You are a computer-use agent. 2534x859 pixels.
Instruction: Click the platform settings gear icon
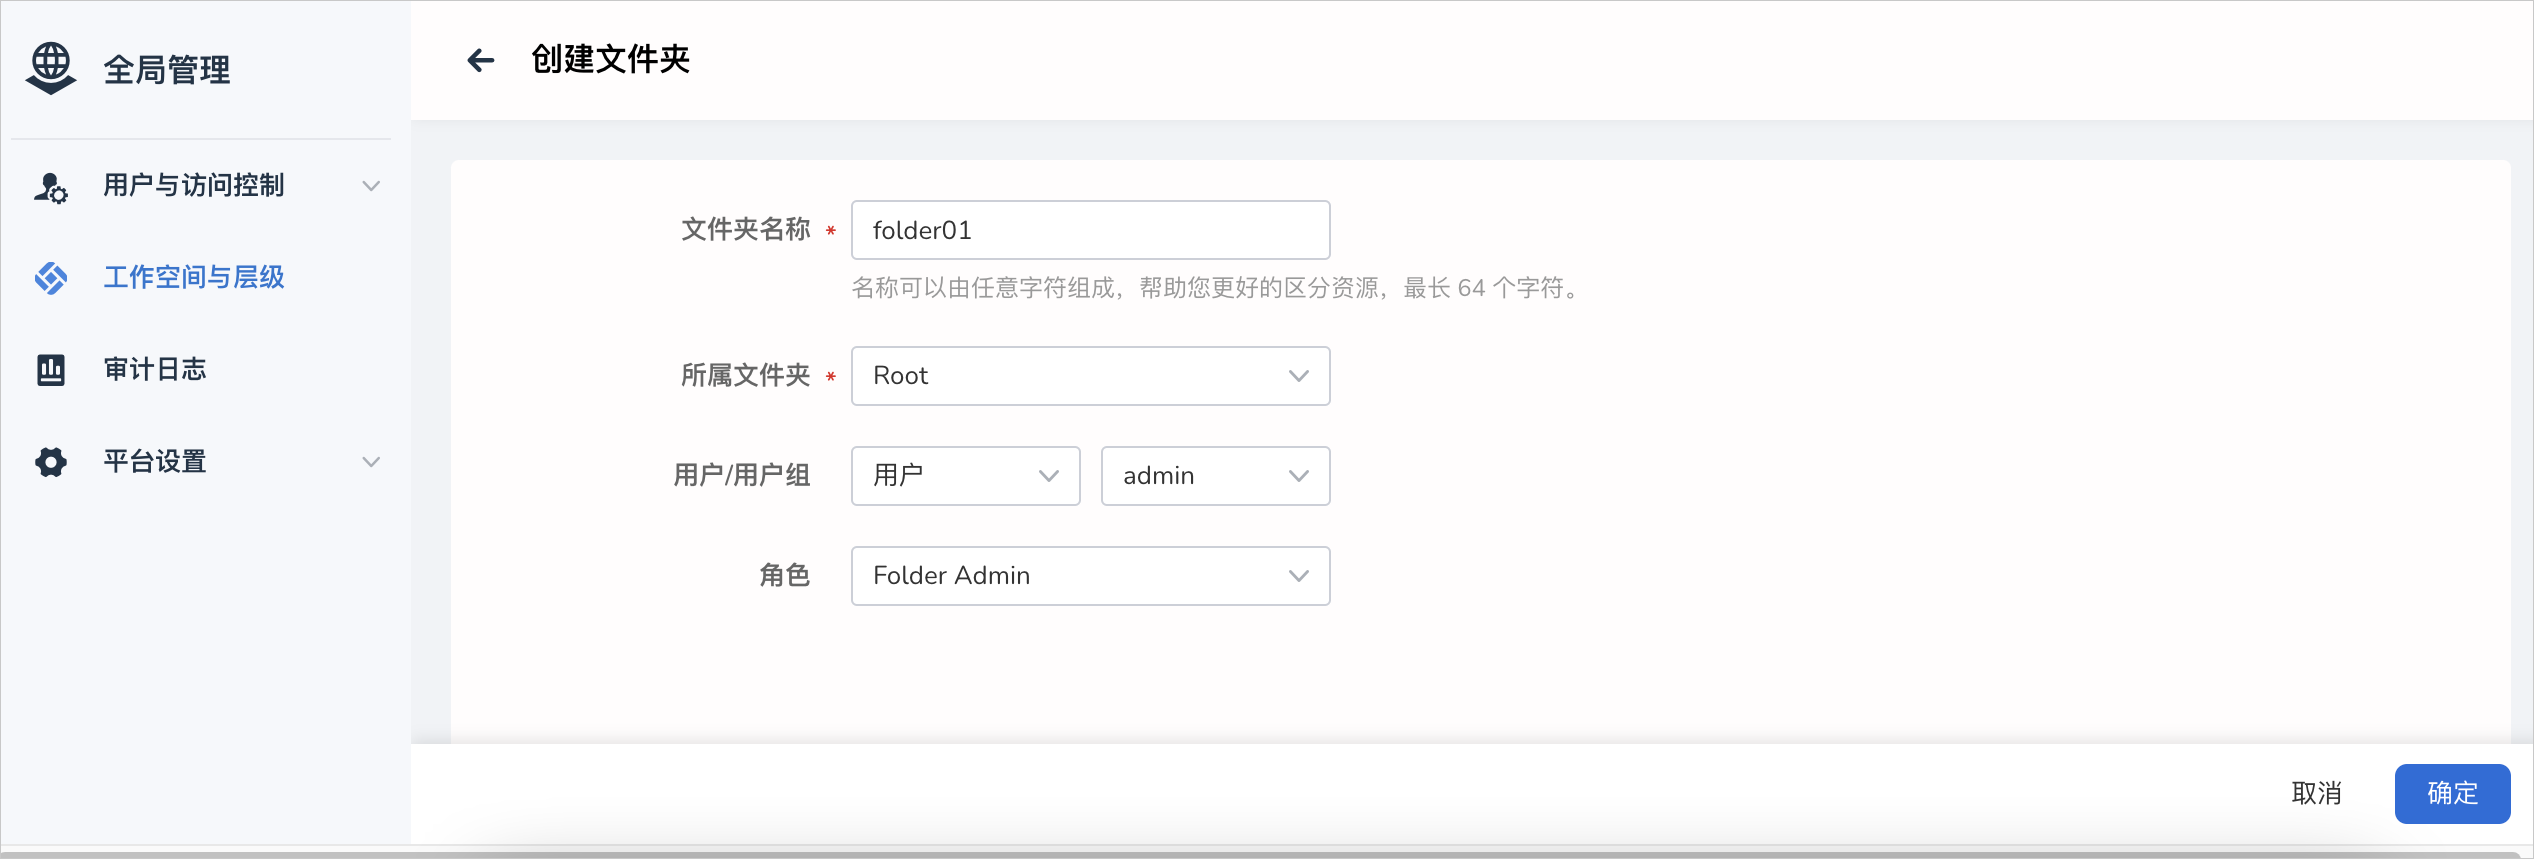51,461
